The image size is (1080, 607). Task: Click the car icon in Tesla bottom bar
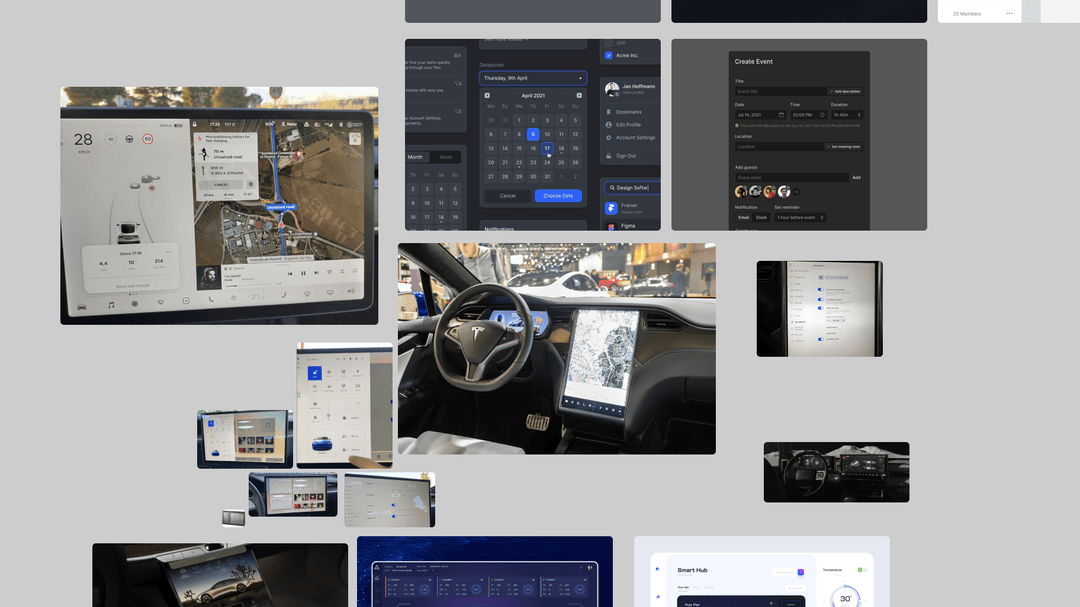point(81,307)
